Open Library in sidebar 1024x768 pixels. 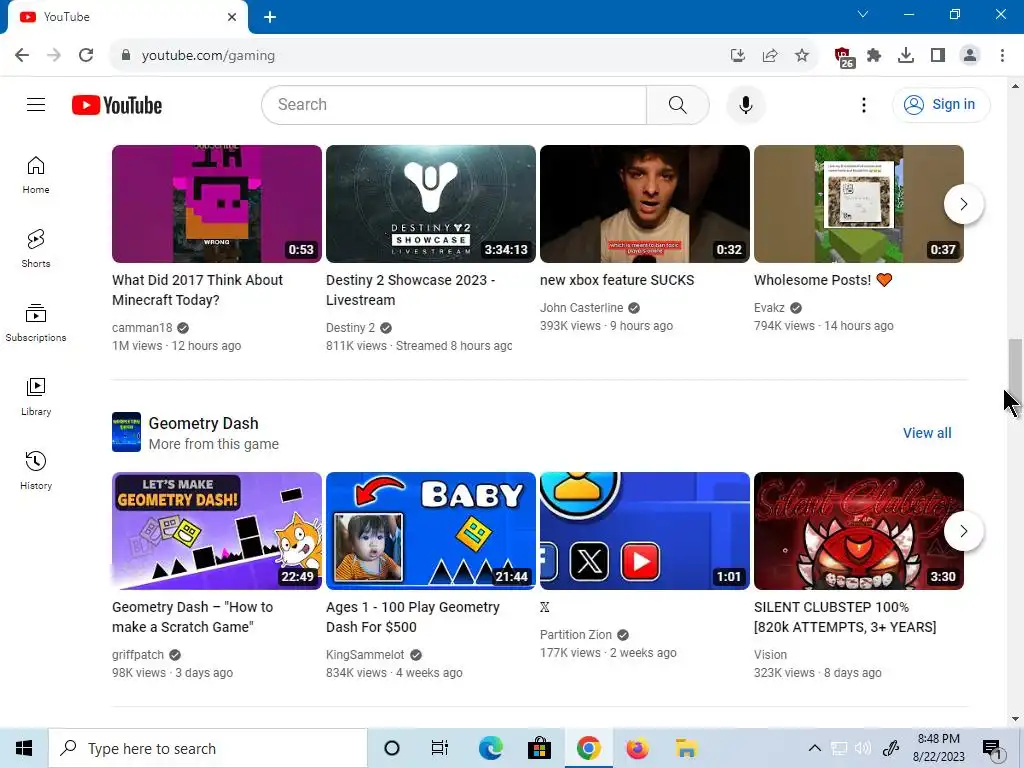pyautogui.click(x=36, y=396)
